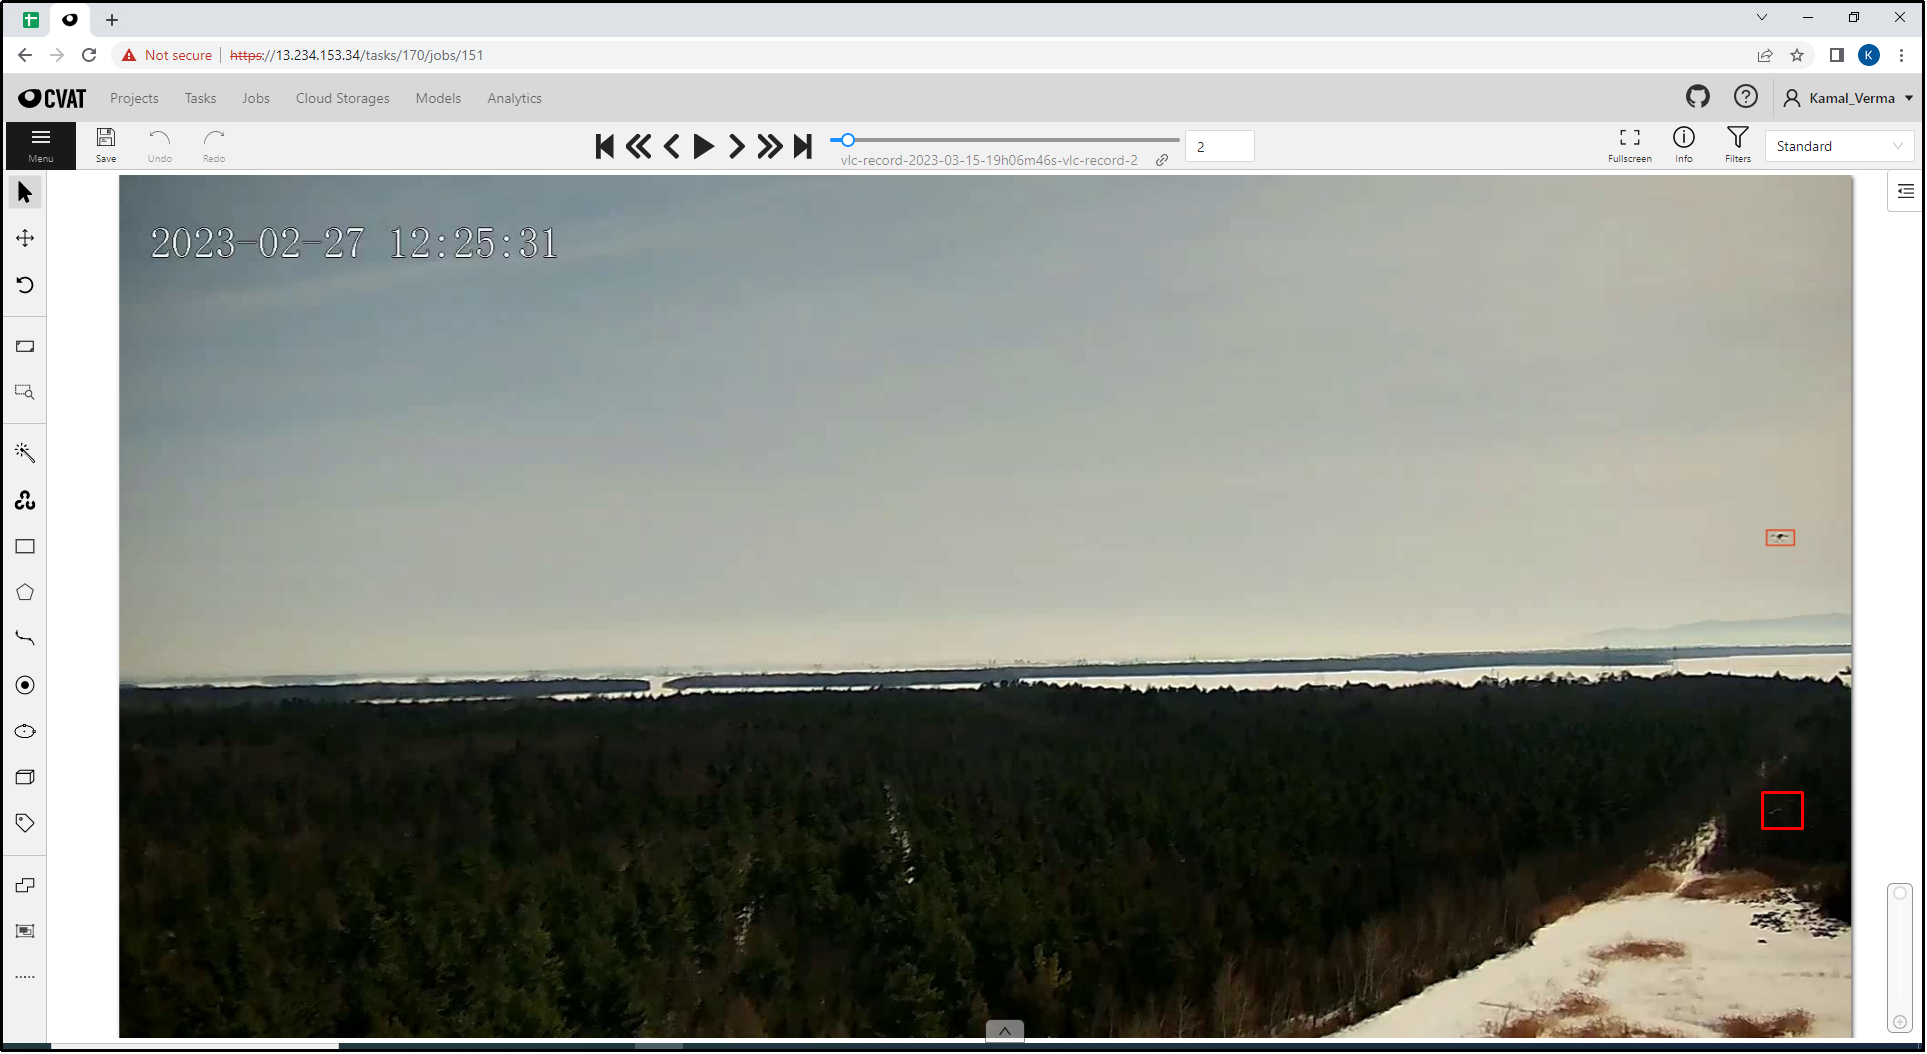
Task: Select the draw points tool
Action: tap(25, 685)
